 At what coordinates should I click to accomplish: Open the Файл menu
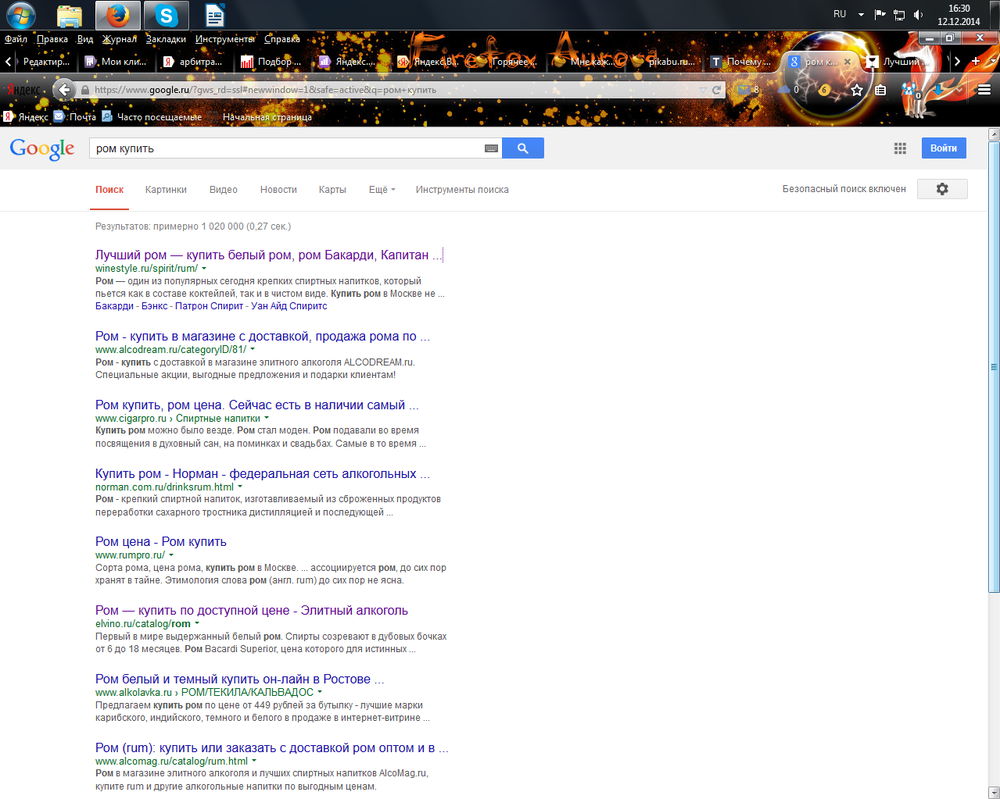16,39
